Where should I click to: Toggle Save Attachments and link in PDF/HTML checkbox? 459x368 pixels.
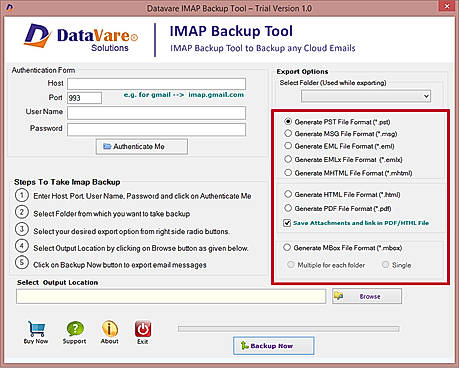287,223
